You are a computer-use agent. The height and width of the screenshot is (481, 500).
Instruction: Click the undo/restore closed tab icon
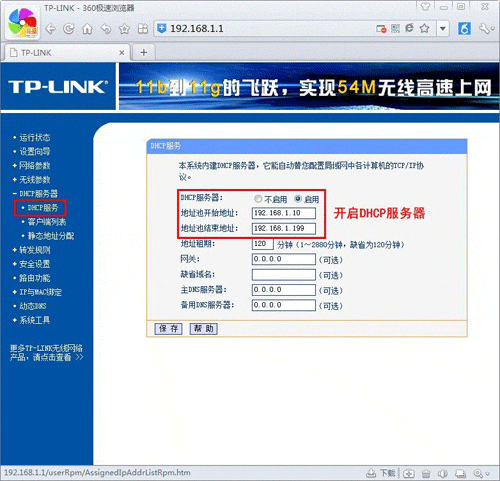click(106, 29)
